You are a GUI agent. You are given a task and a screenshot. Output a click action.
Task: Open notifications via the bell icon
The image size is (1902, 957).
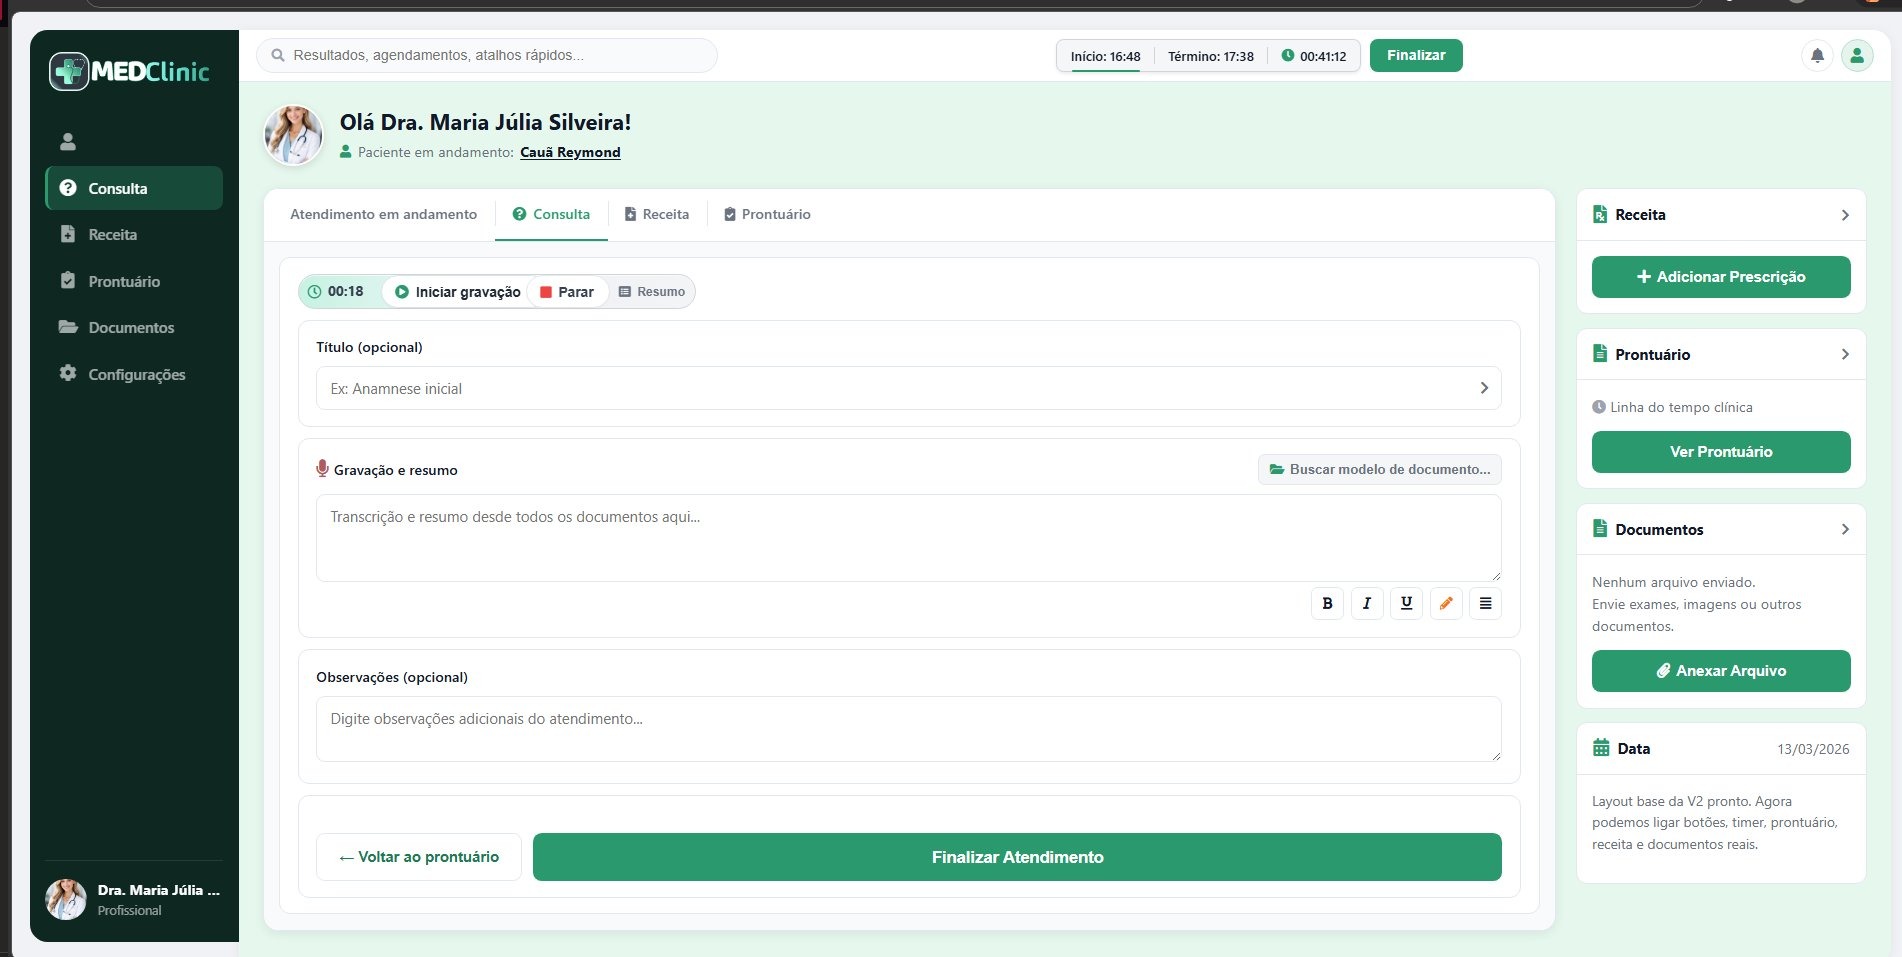pyautogui.click(x=1817, y=56)
